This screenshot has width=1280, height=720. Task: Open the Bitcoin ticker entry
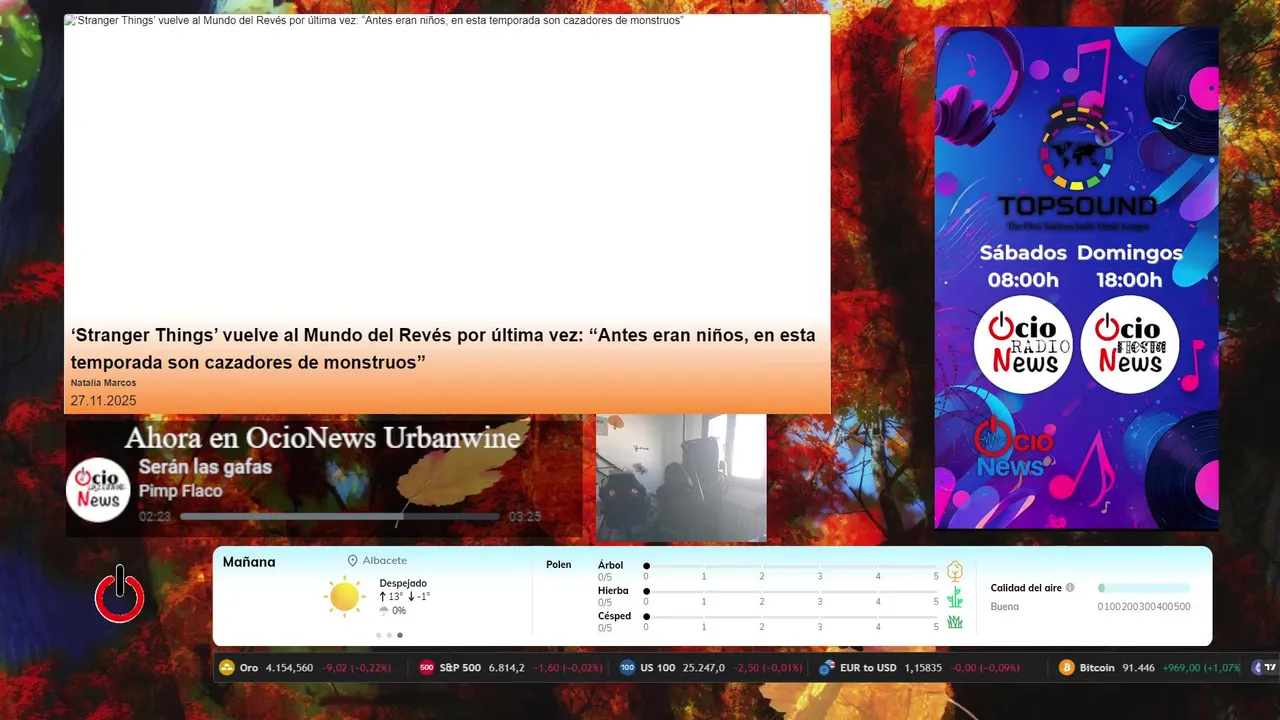(x=1150, y=667)
